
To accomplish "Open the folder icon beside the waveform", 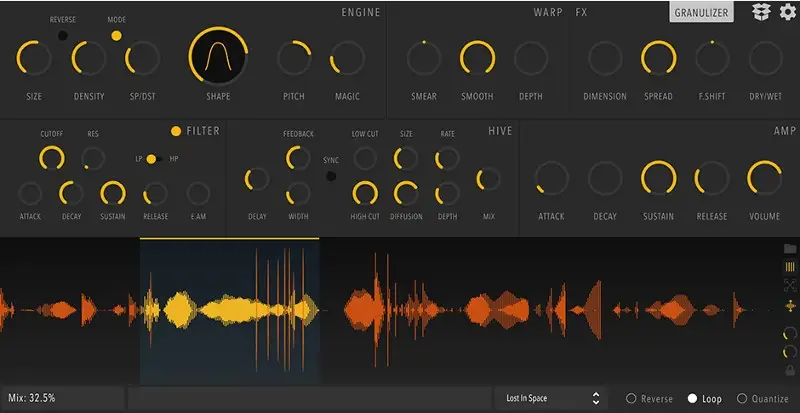I will pos(790,248).
